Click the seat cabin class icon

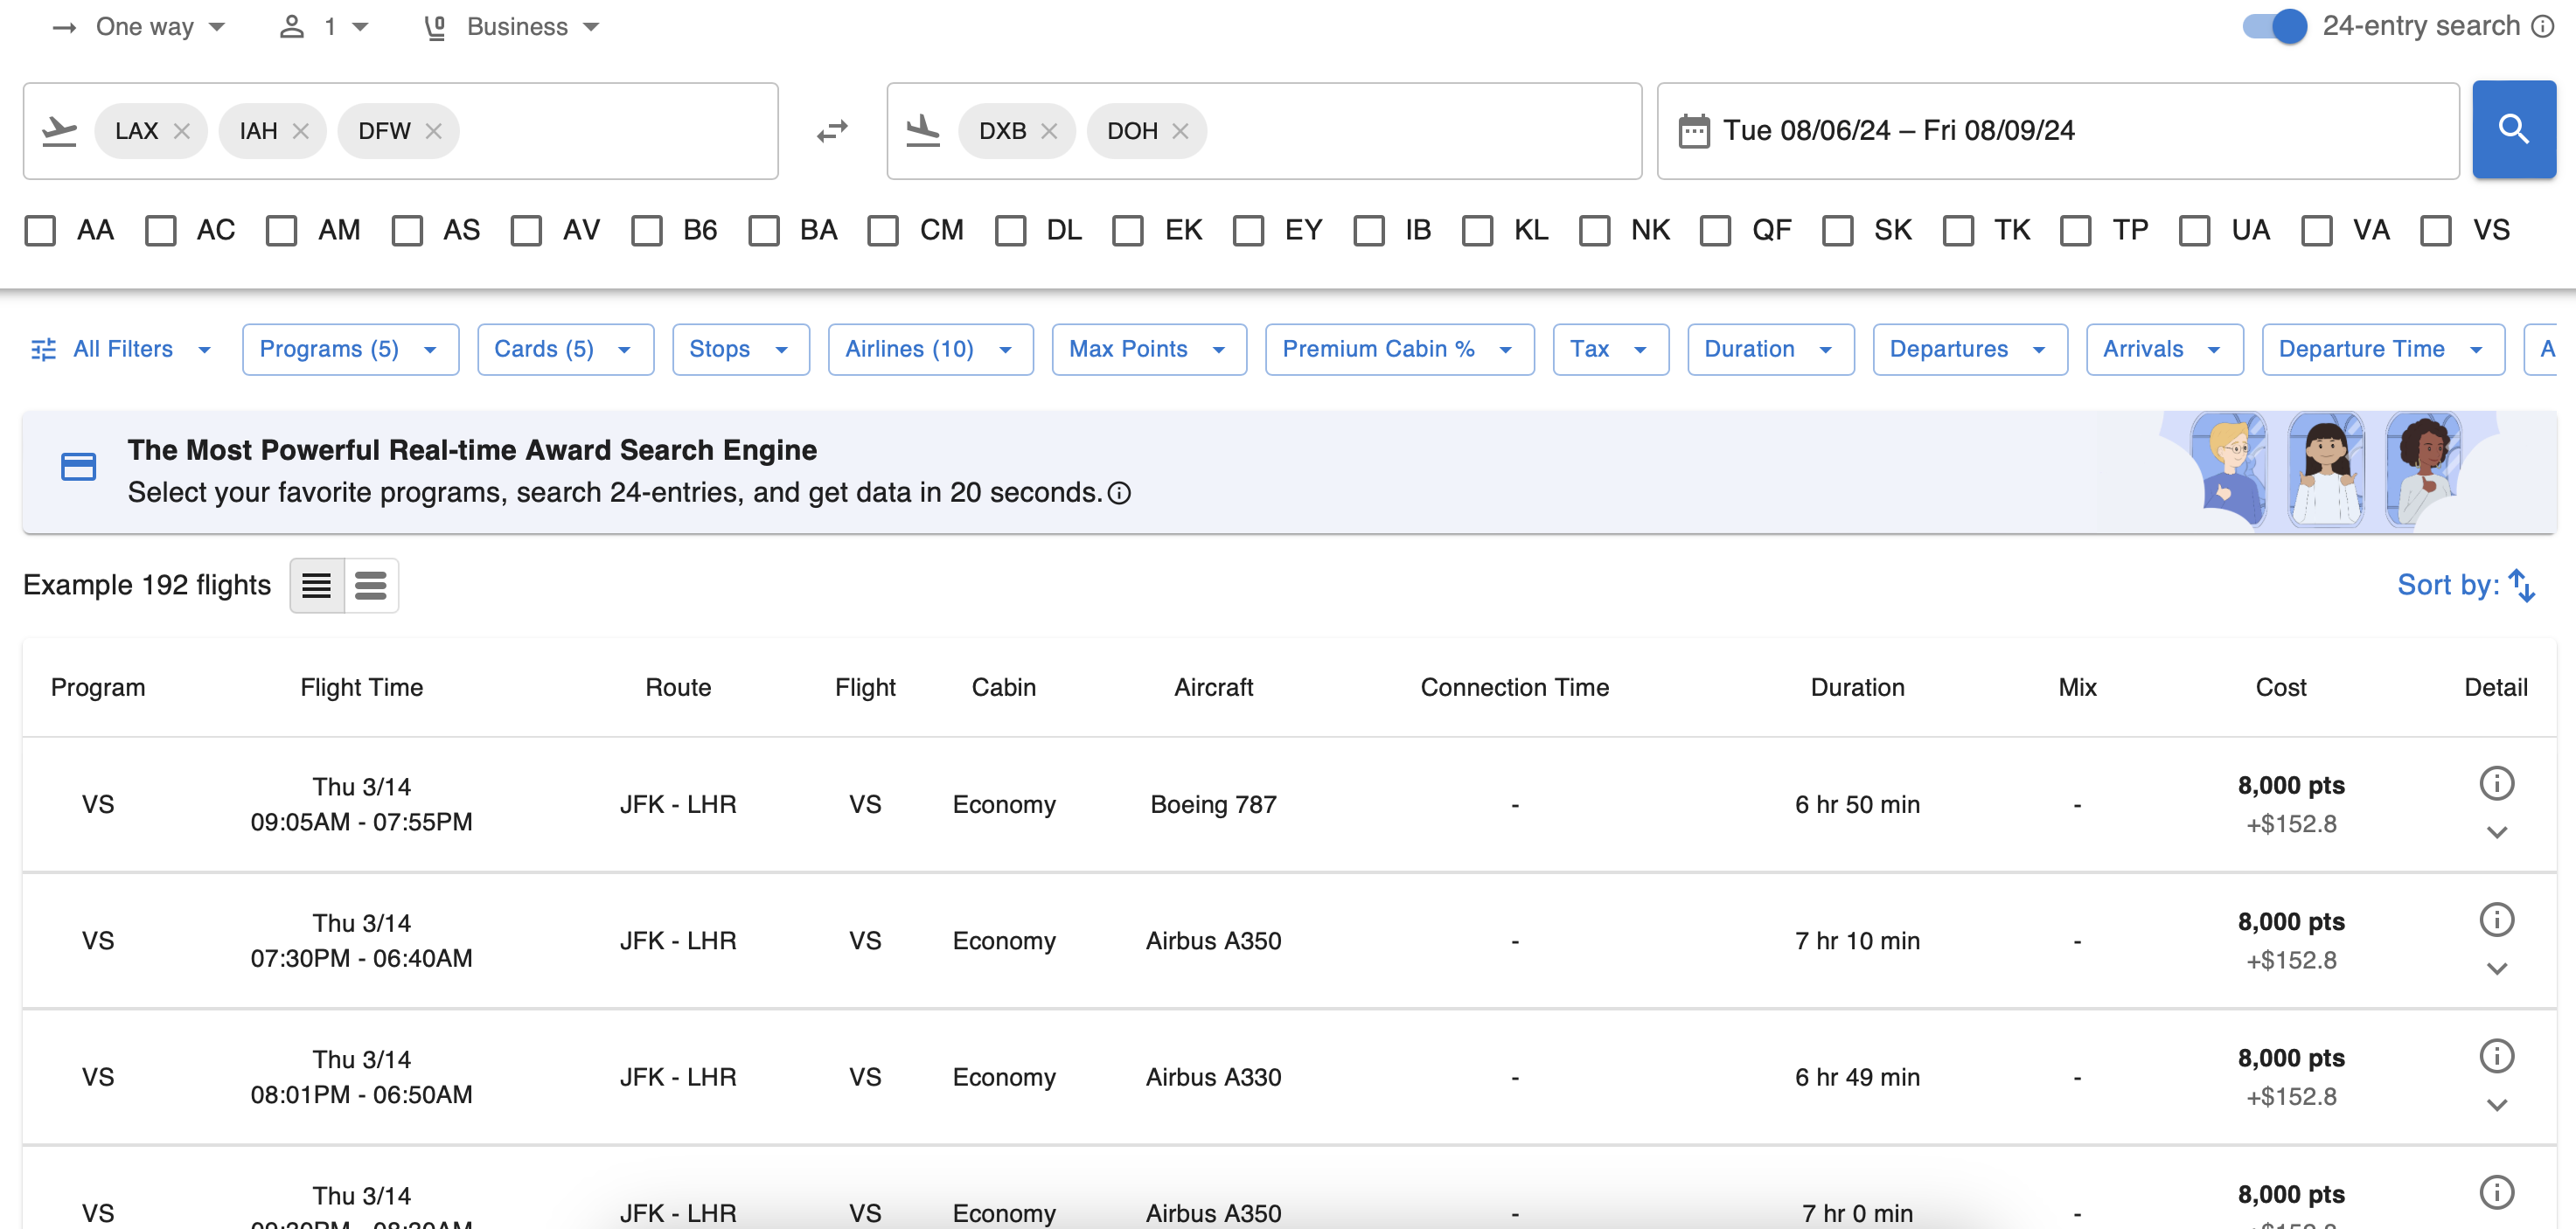tap(435, 27)
